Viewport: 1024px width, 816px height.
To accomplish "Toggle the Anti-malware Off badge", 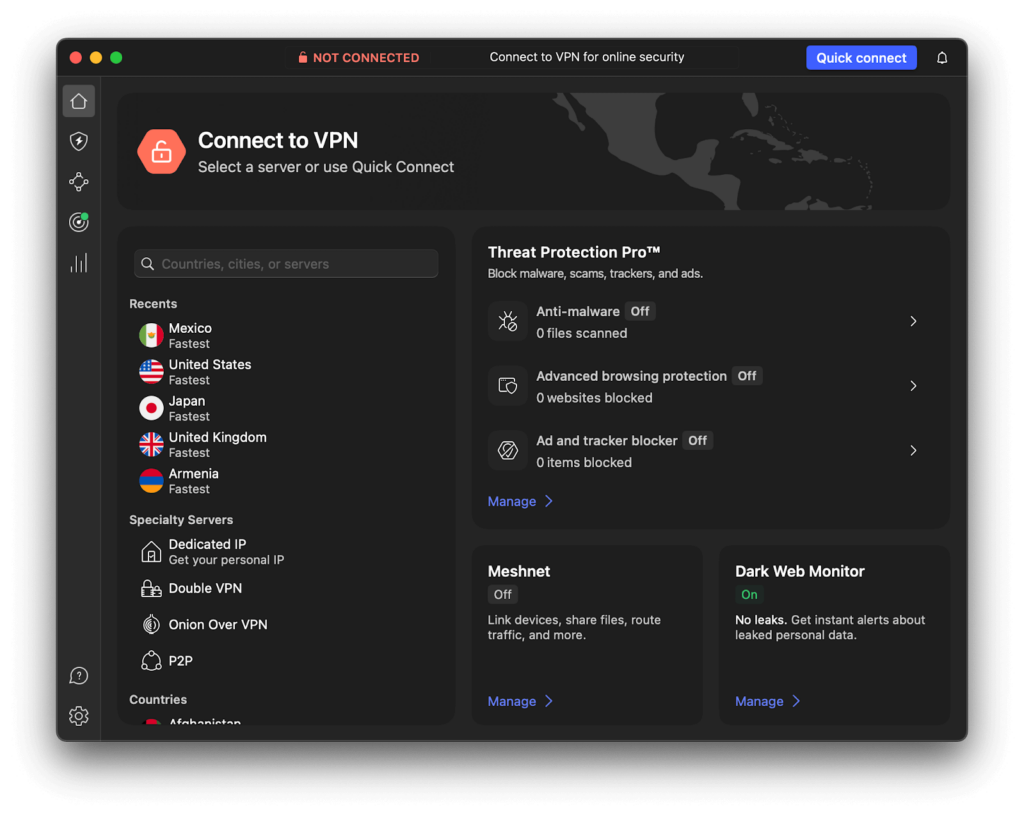I will click(640, 311).
